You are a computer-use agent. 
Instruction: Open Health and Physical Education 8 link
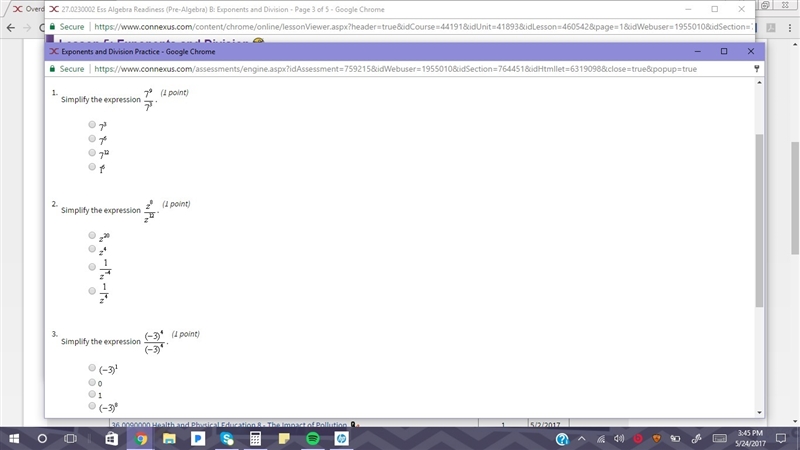[x=229, y=424]
